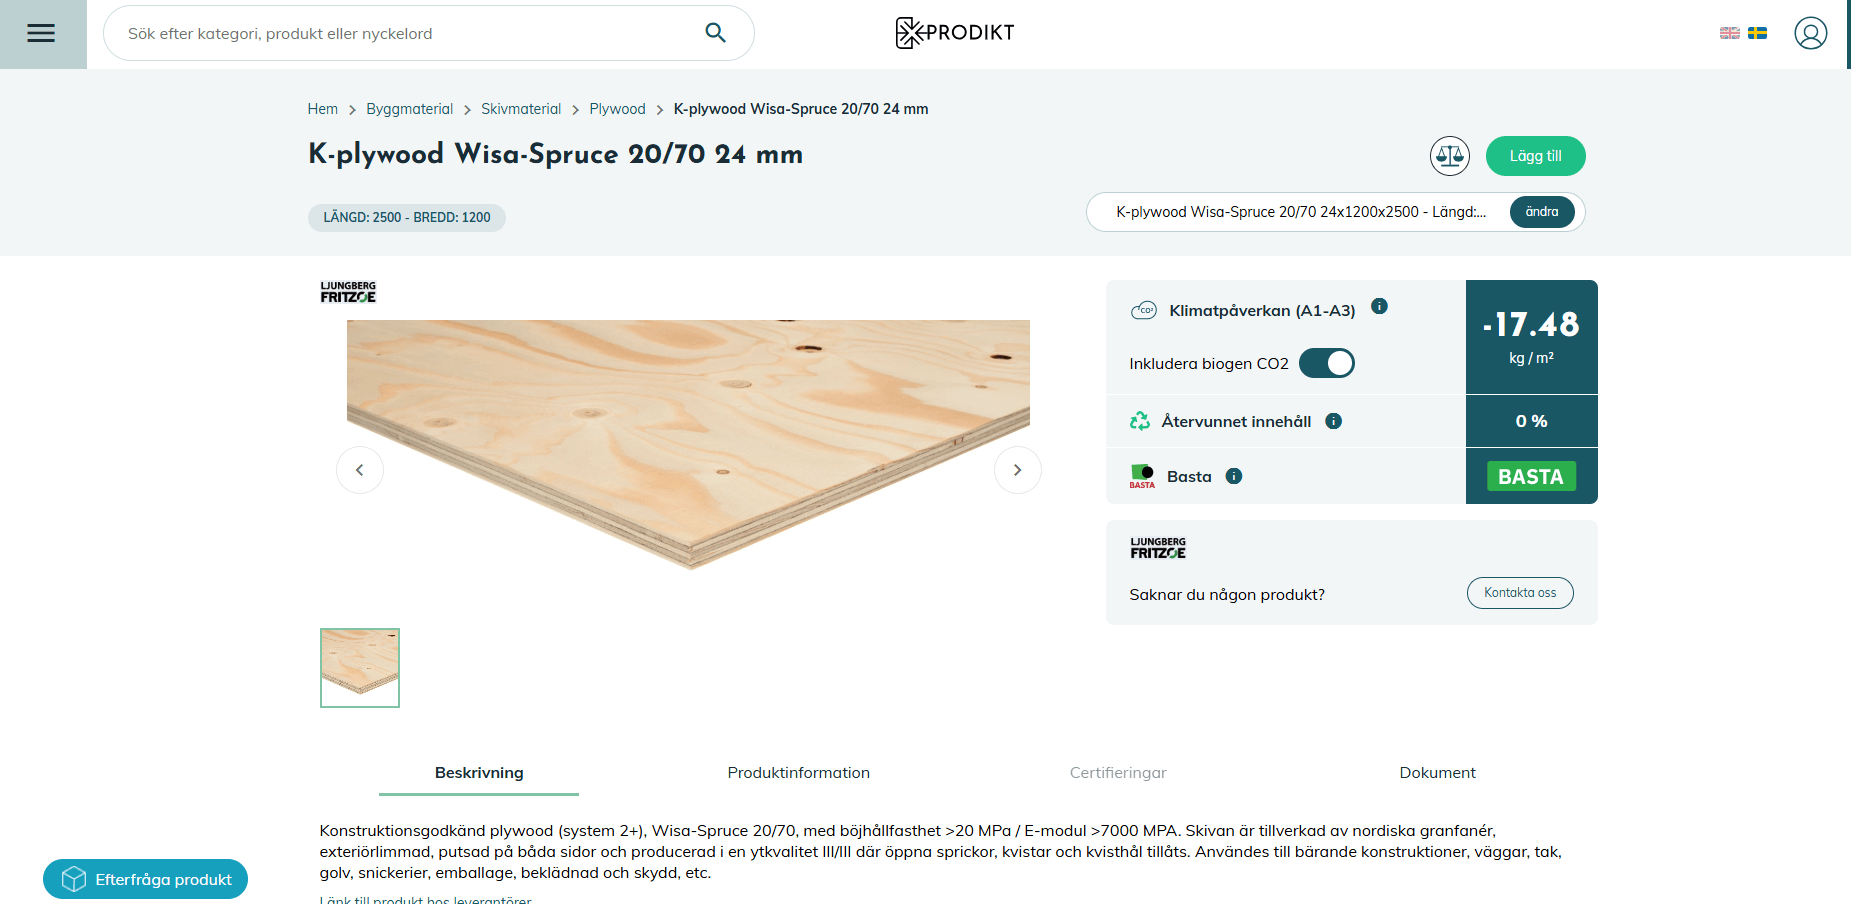Show the next product image with right arrow
This screenshot has height=904, width=1851.
(1017, 469)
